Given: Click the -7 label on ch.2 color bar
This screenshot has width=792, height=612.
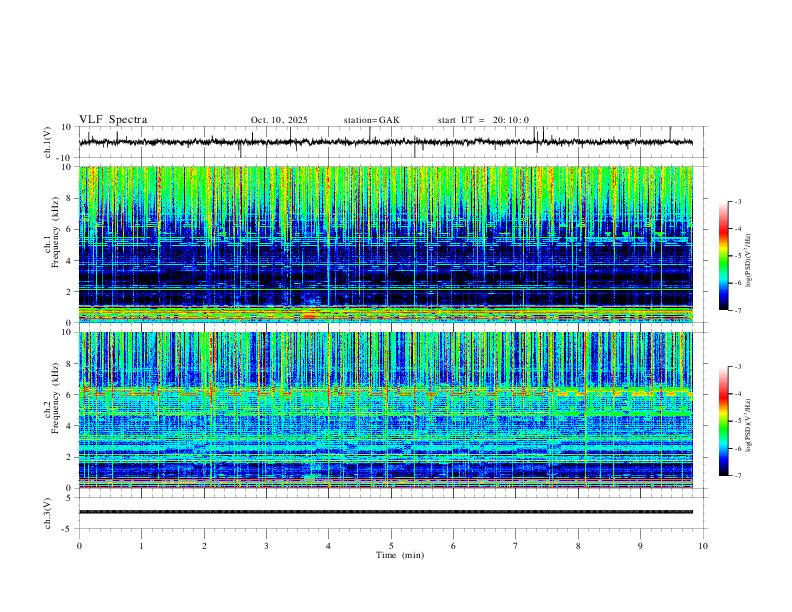Looking at the screenshot, I should point(737,476).
